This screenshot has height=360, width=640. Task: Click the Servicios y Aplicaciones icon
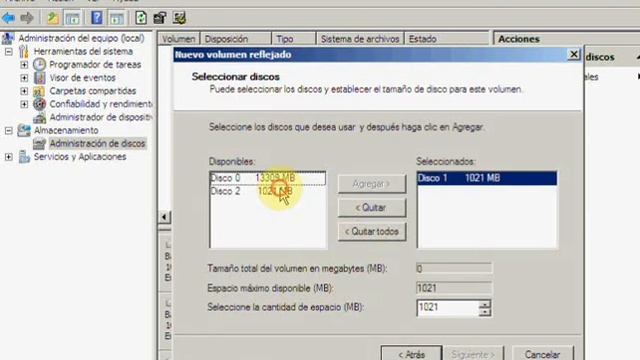pyautogui.click(x=24, y=157)
